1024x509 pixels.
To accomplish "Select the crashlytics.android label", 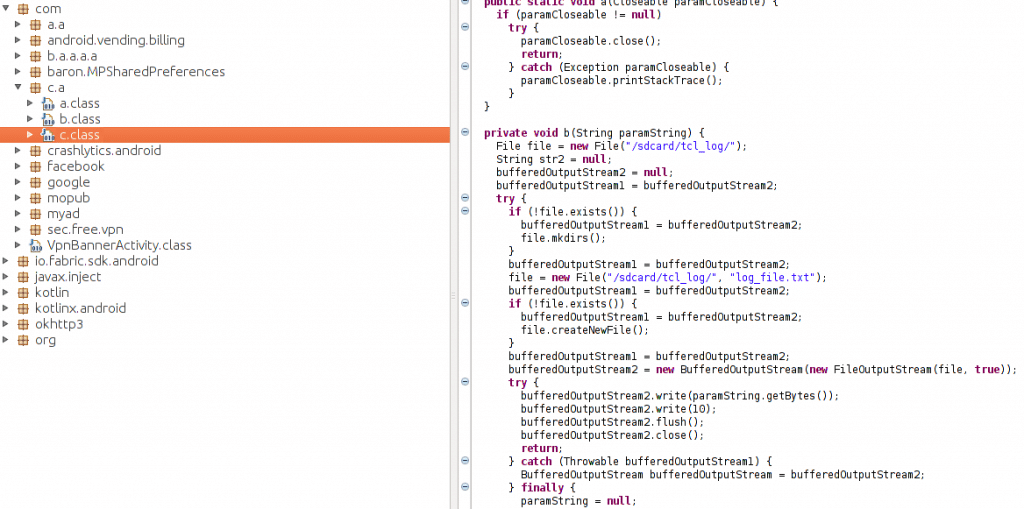I will [104, 150].
